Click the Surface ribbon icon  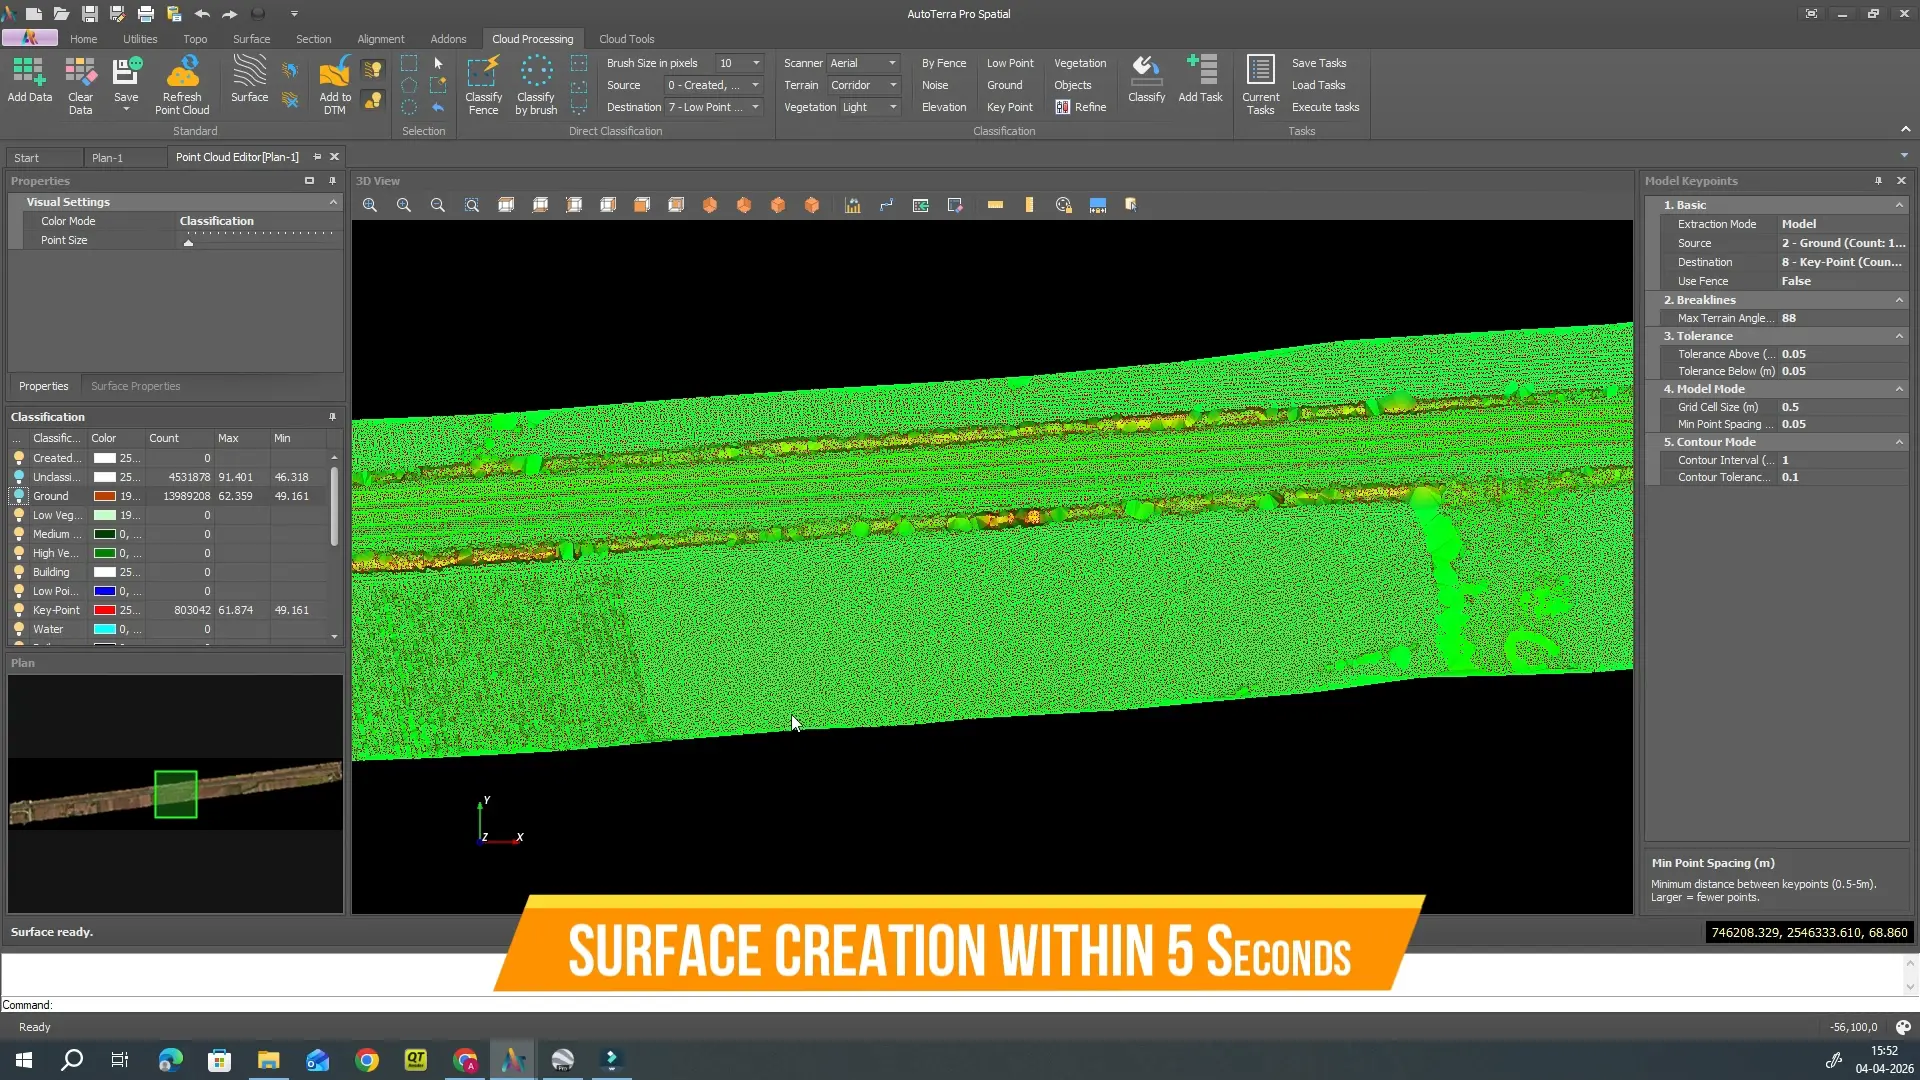(249, 79)
